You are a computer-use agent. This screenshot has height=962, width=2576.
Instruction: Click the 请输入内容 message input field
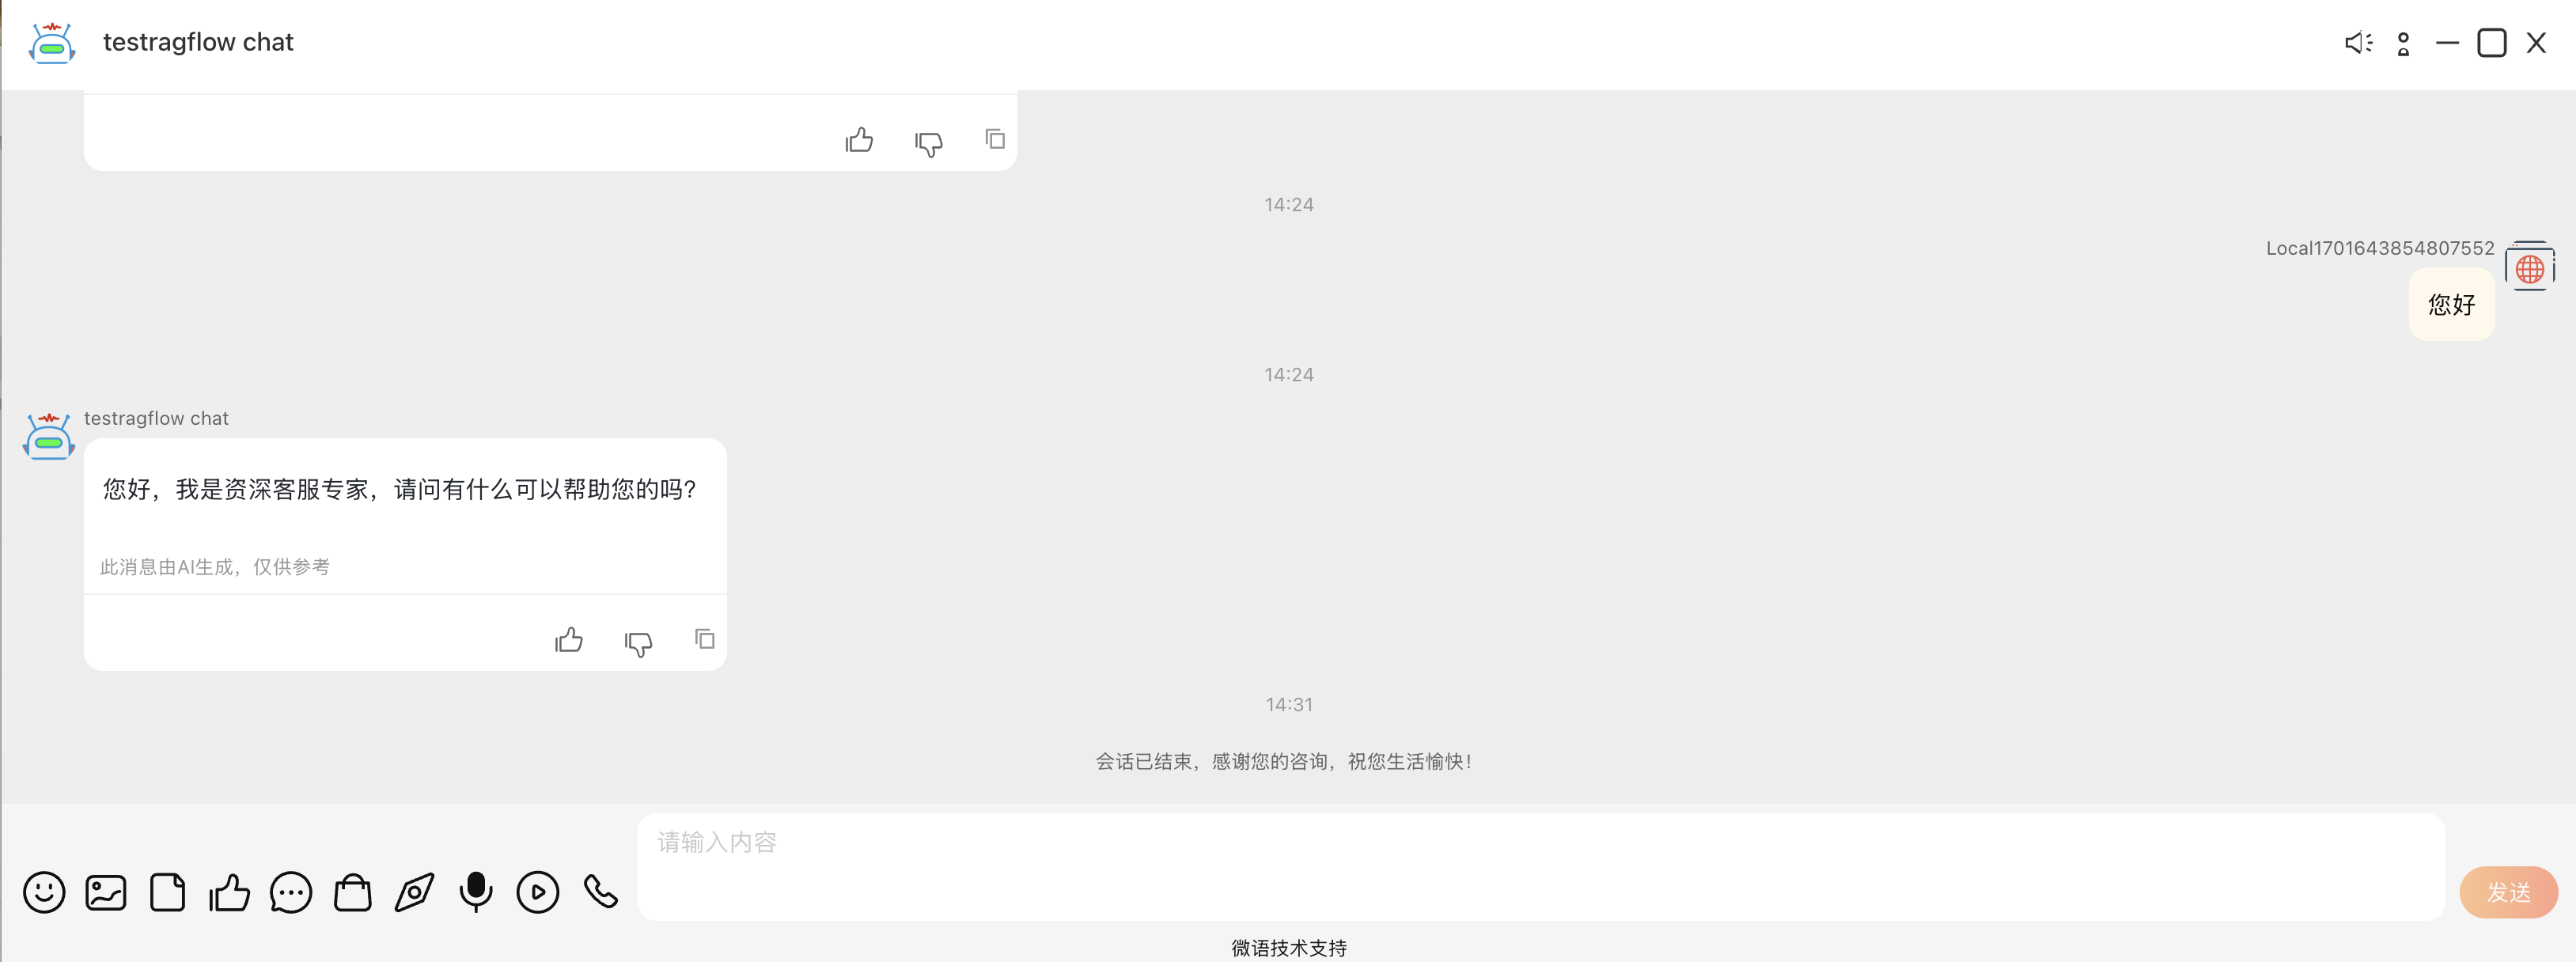tap(1540, 866)
